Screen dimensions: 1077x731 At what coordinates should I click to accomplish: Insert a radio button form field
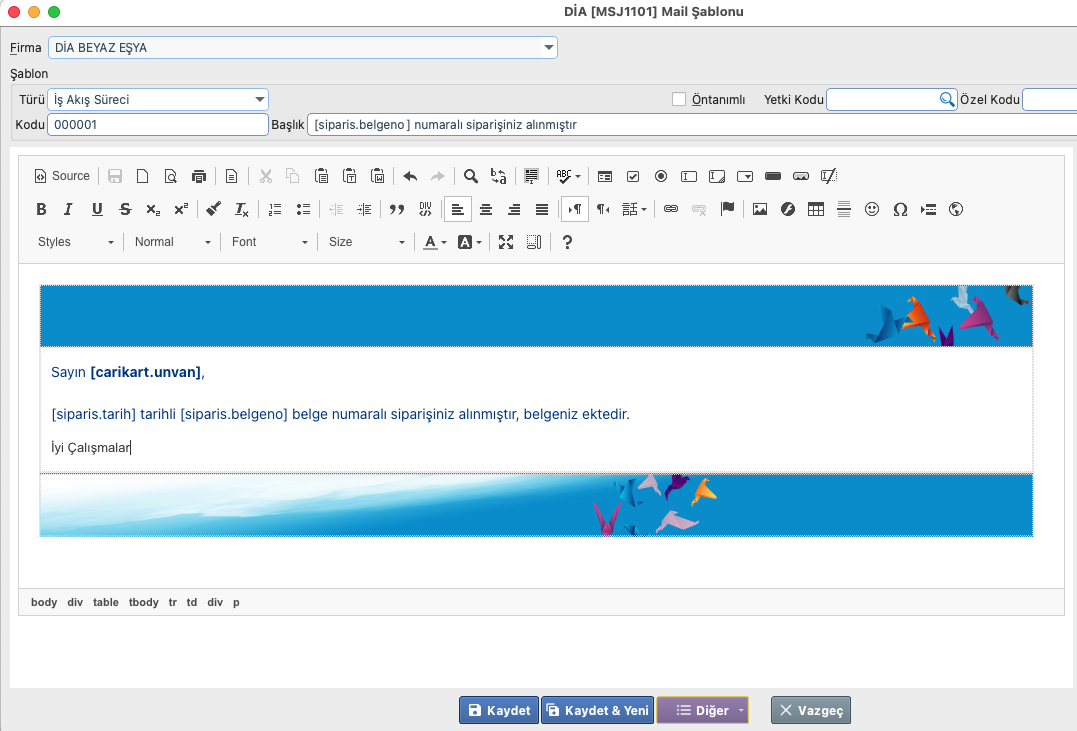[661, 176]
